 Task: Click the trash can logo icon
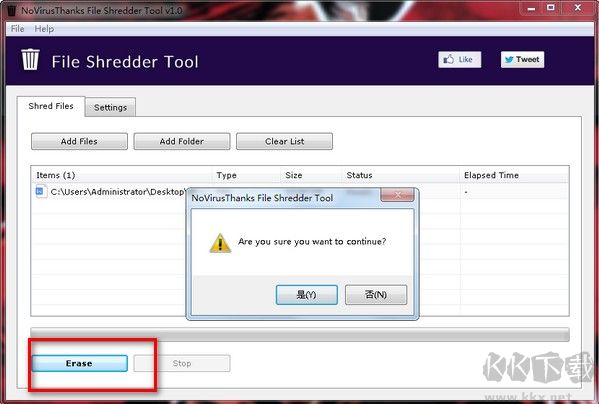pyautogui.click(x=31, y=60)
